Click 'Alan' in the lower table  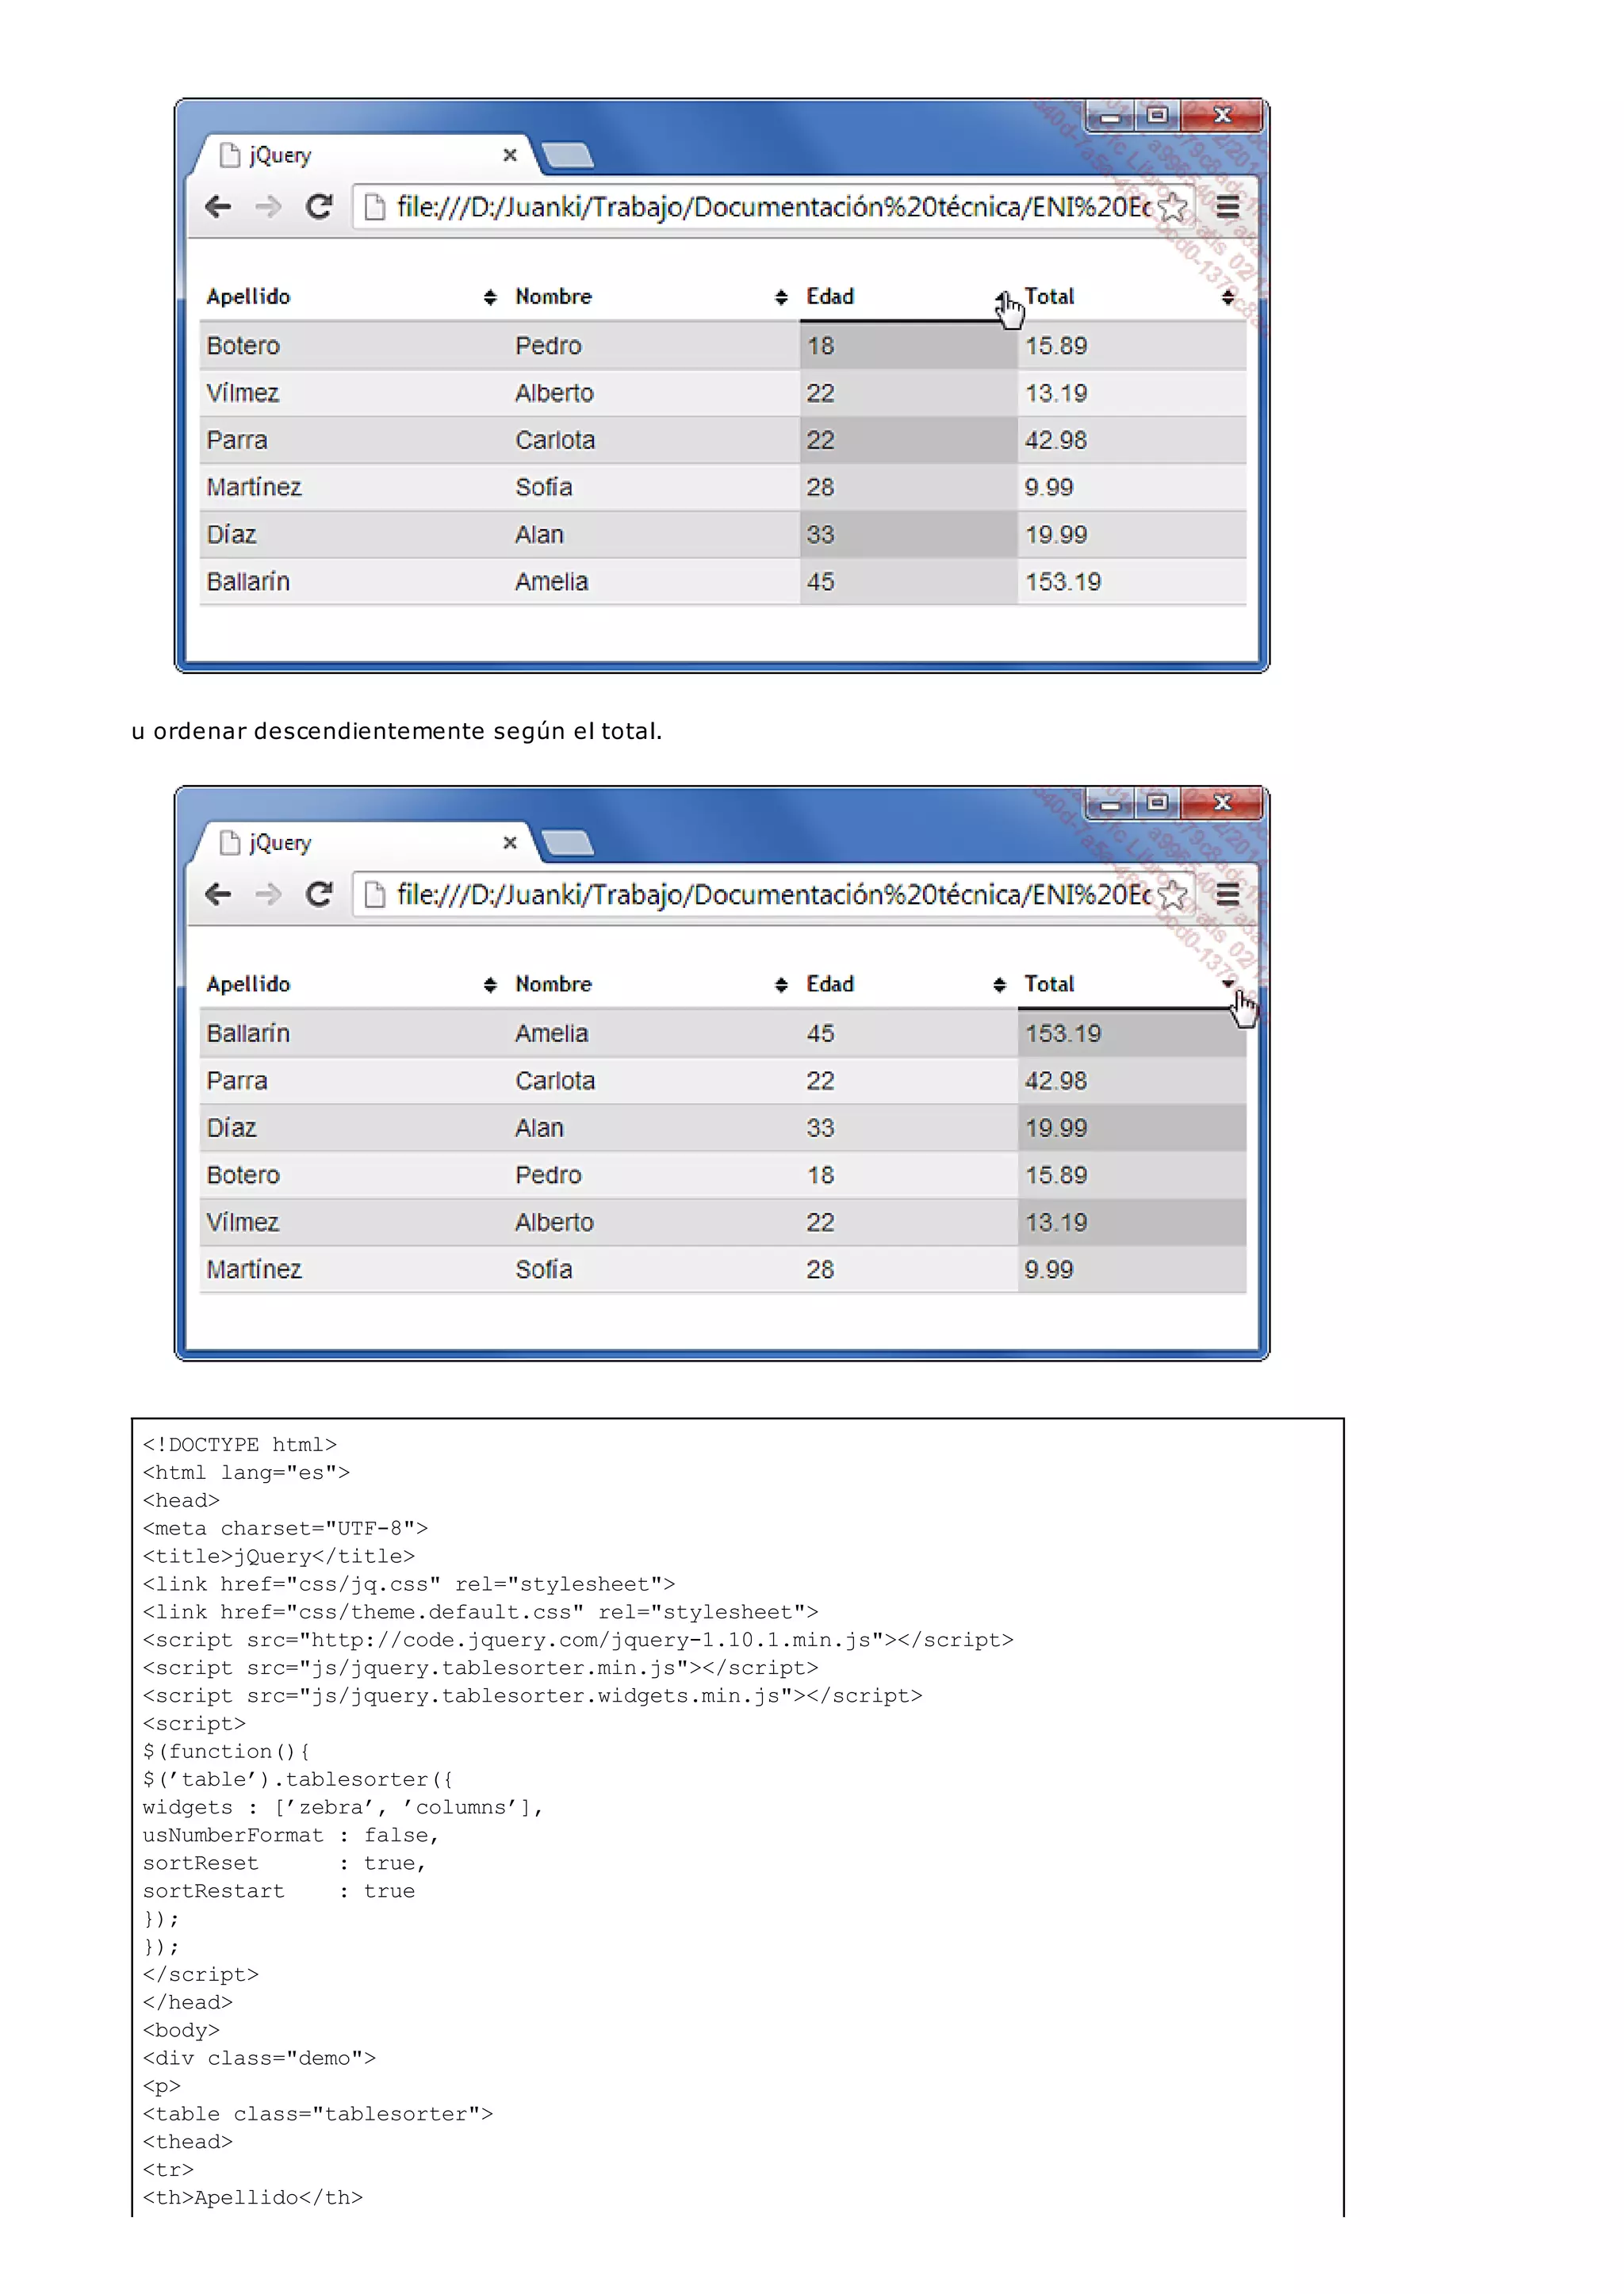[x=539, y=1128]
